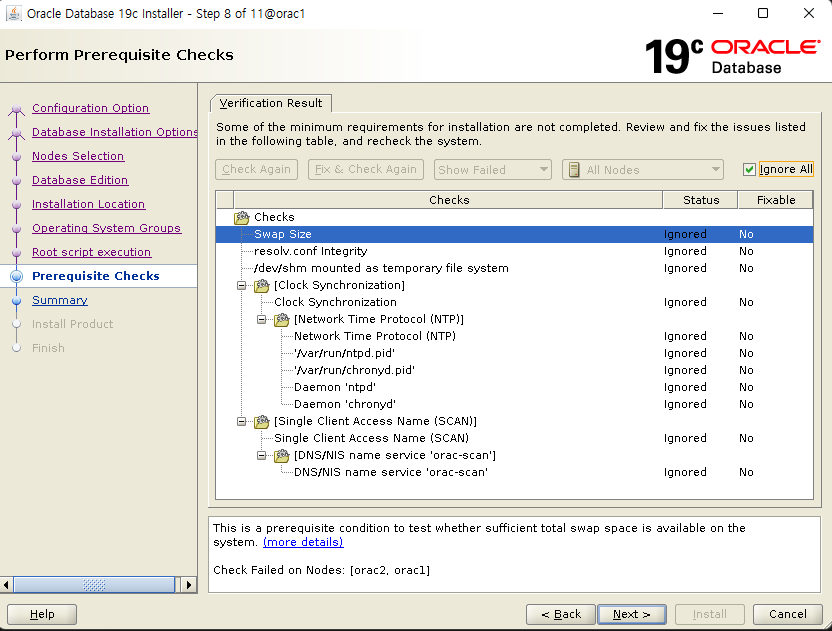
Task: Click the [DNS/NIS name service 'orac-scan'] folder icon
Action: [x=281, y=455]
